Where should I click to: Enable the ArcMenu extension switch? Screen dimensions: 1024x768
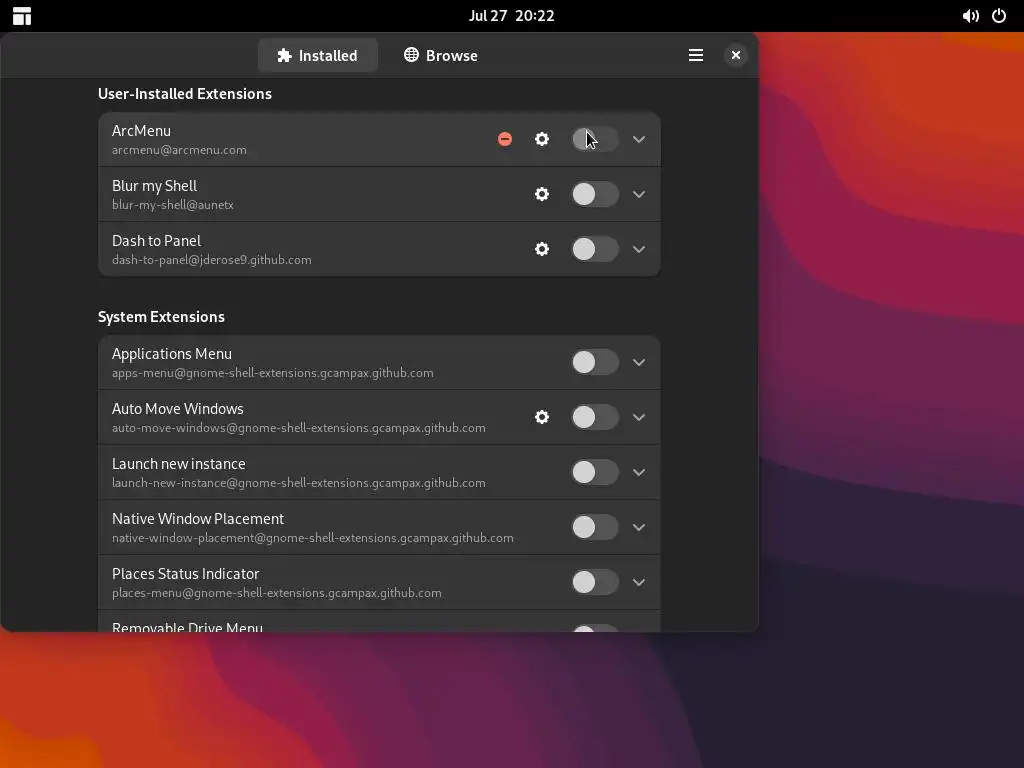(595, 139)
